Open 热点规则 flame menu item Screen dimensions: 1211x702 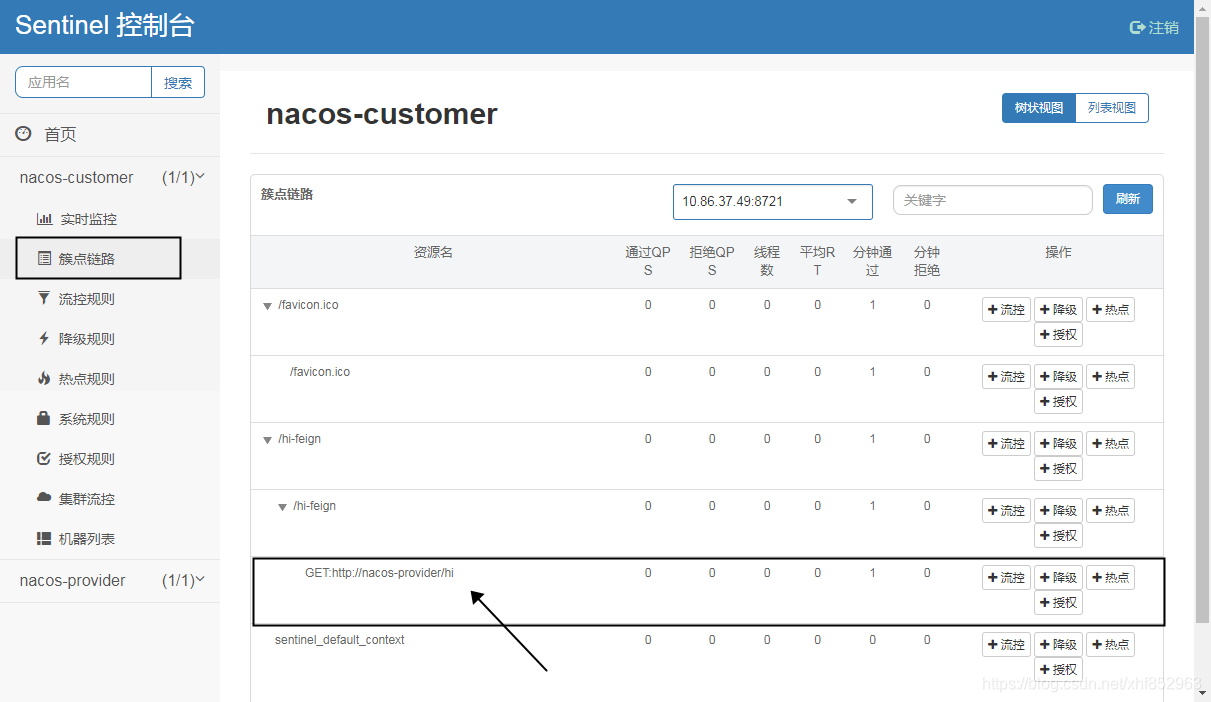coord(76,379)
